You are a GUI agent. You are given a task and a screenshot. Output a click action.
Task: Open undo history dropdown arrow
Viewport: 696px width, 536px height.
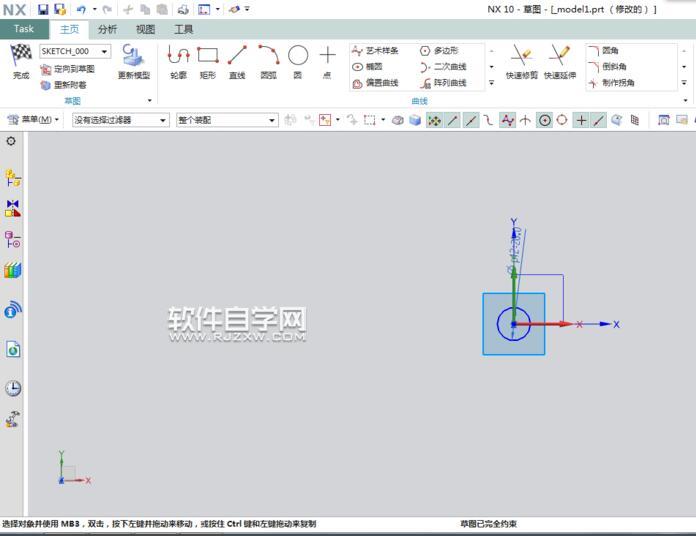click(x=95, y=9)
